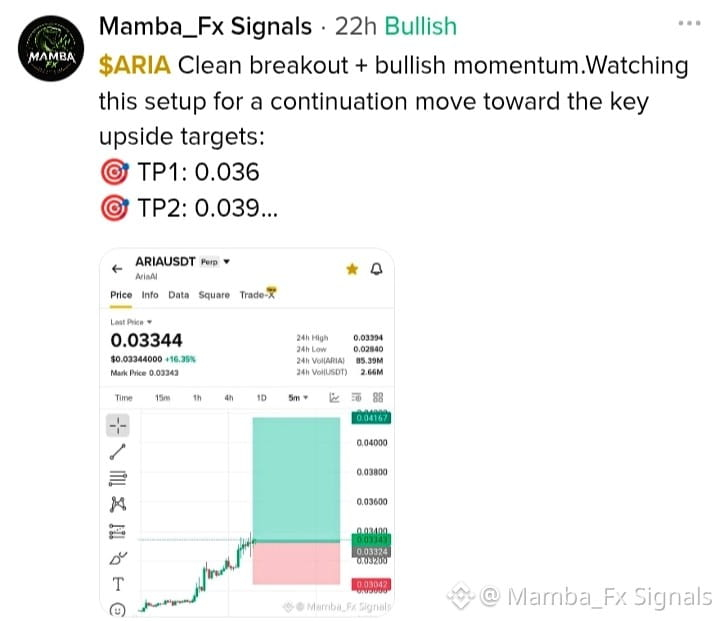Open the Last Price dropdown
Screen dimensions: 720x621
pyautogui.click(x=131, y=322)
